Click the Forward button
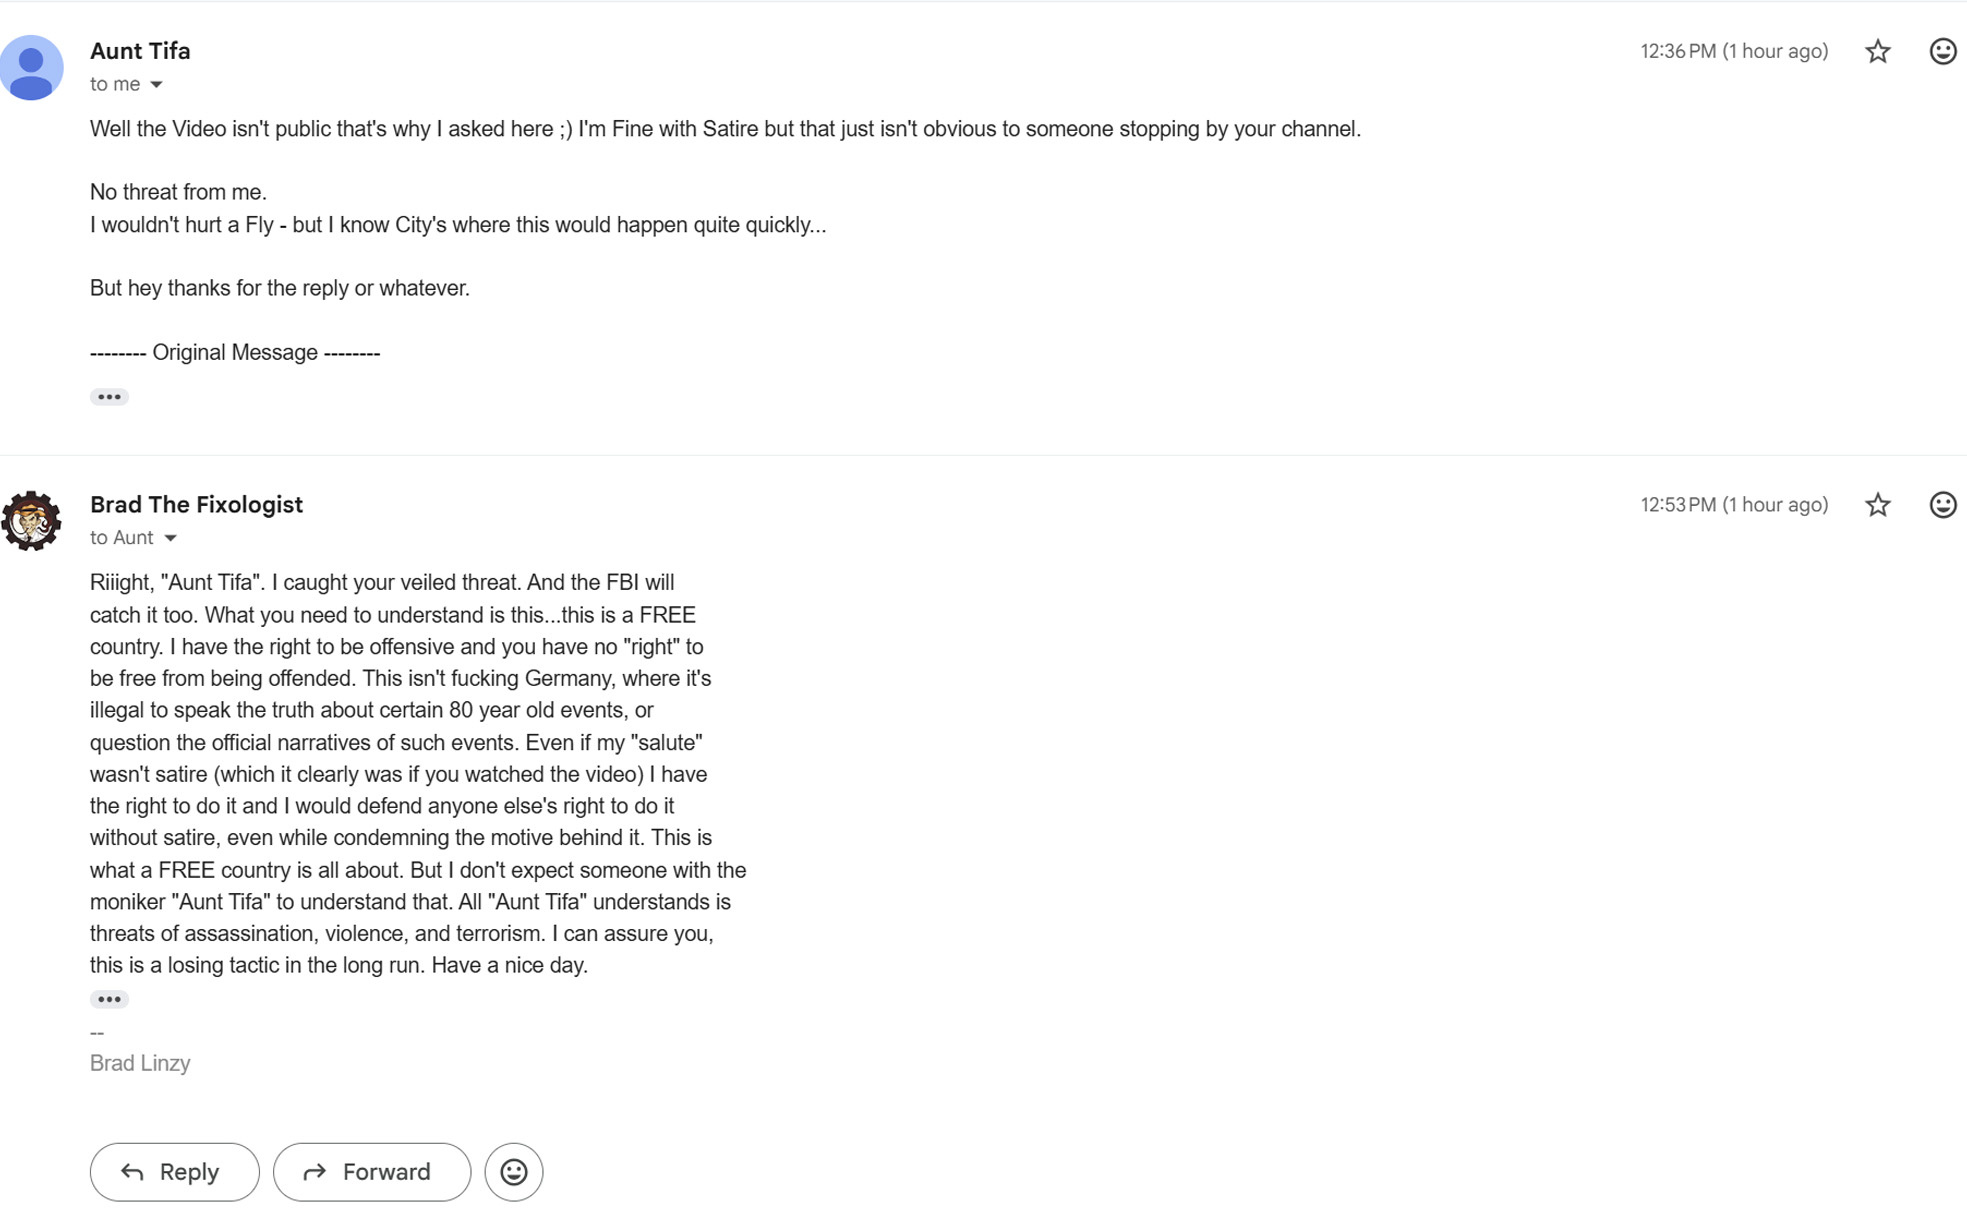This screenshot has width=1967, height=1214. click(x=371, y=1172)
